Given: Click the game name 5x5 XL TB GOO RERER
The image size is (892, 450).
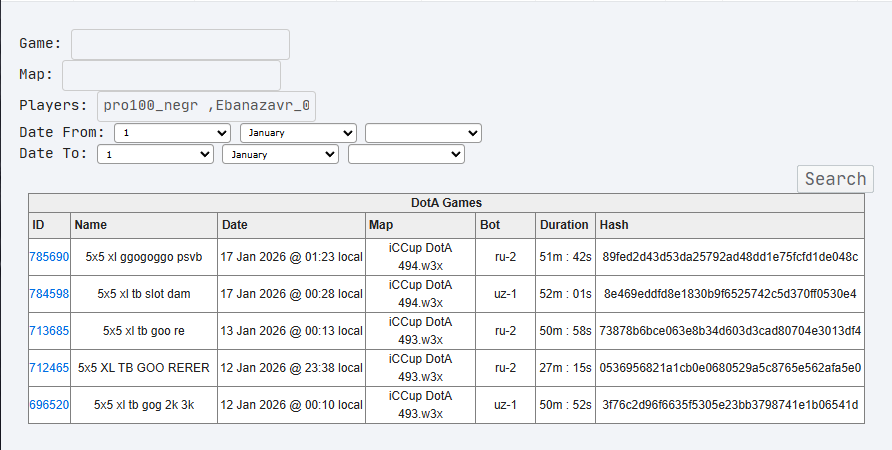Looking at the screenshot, I should click(x=144, y=368).
